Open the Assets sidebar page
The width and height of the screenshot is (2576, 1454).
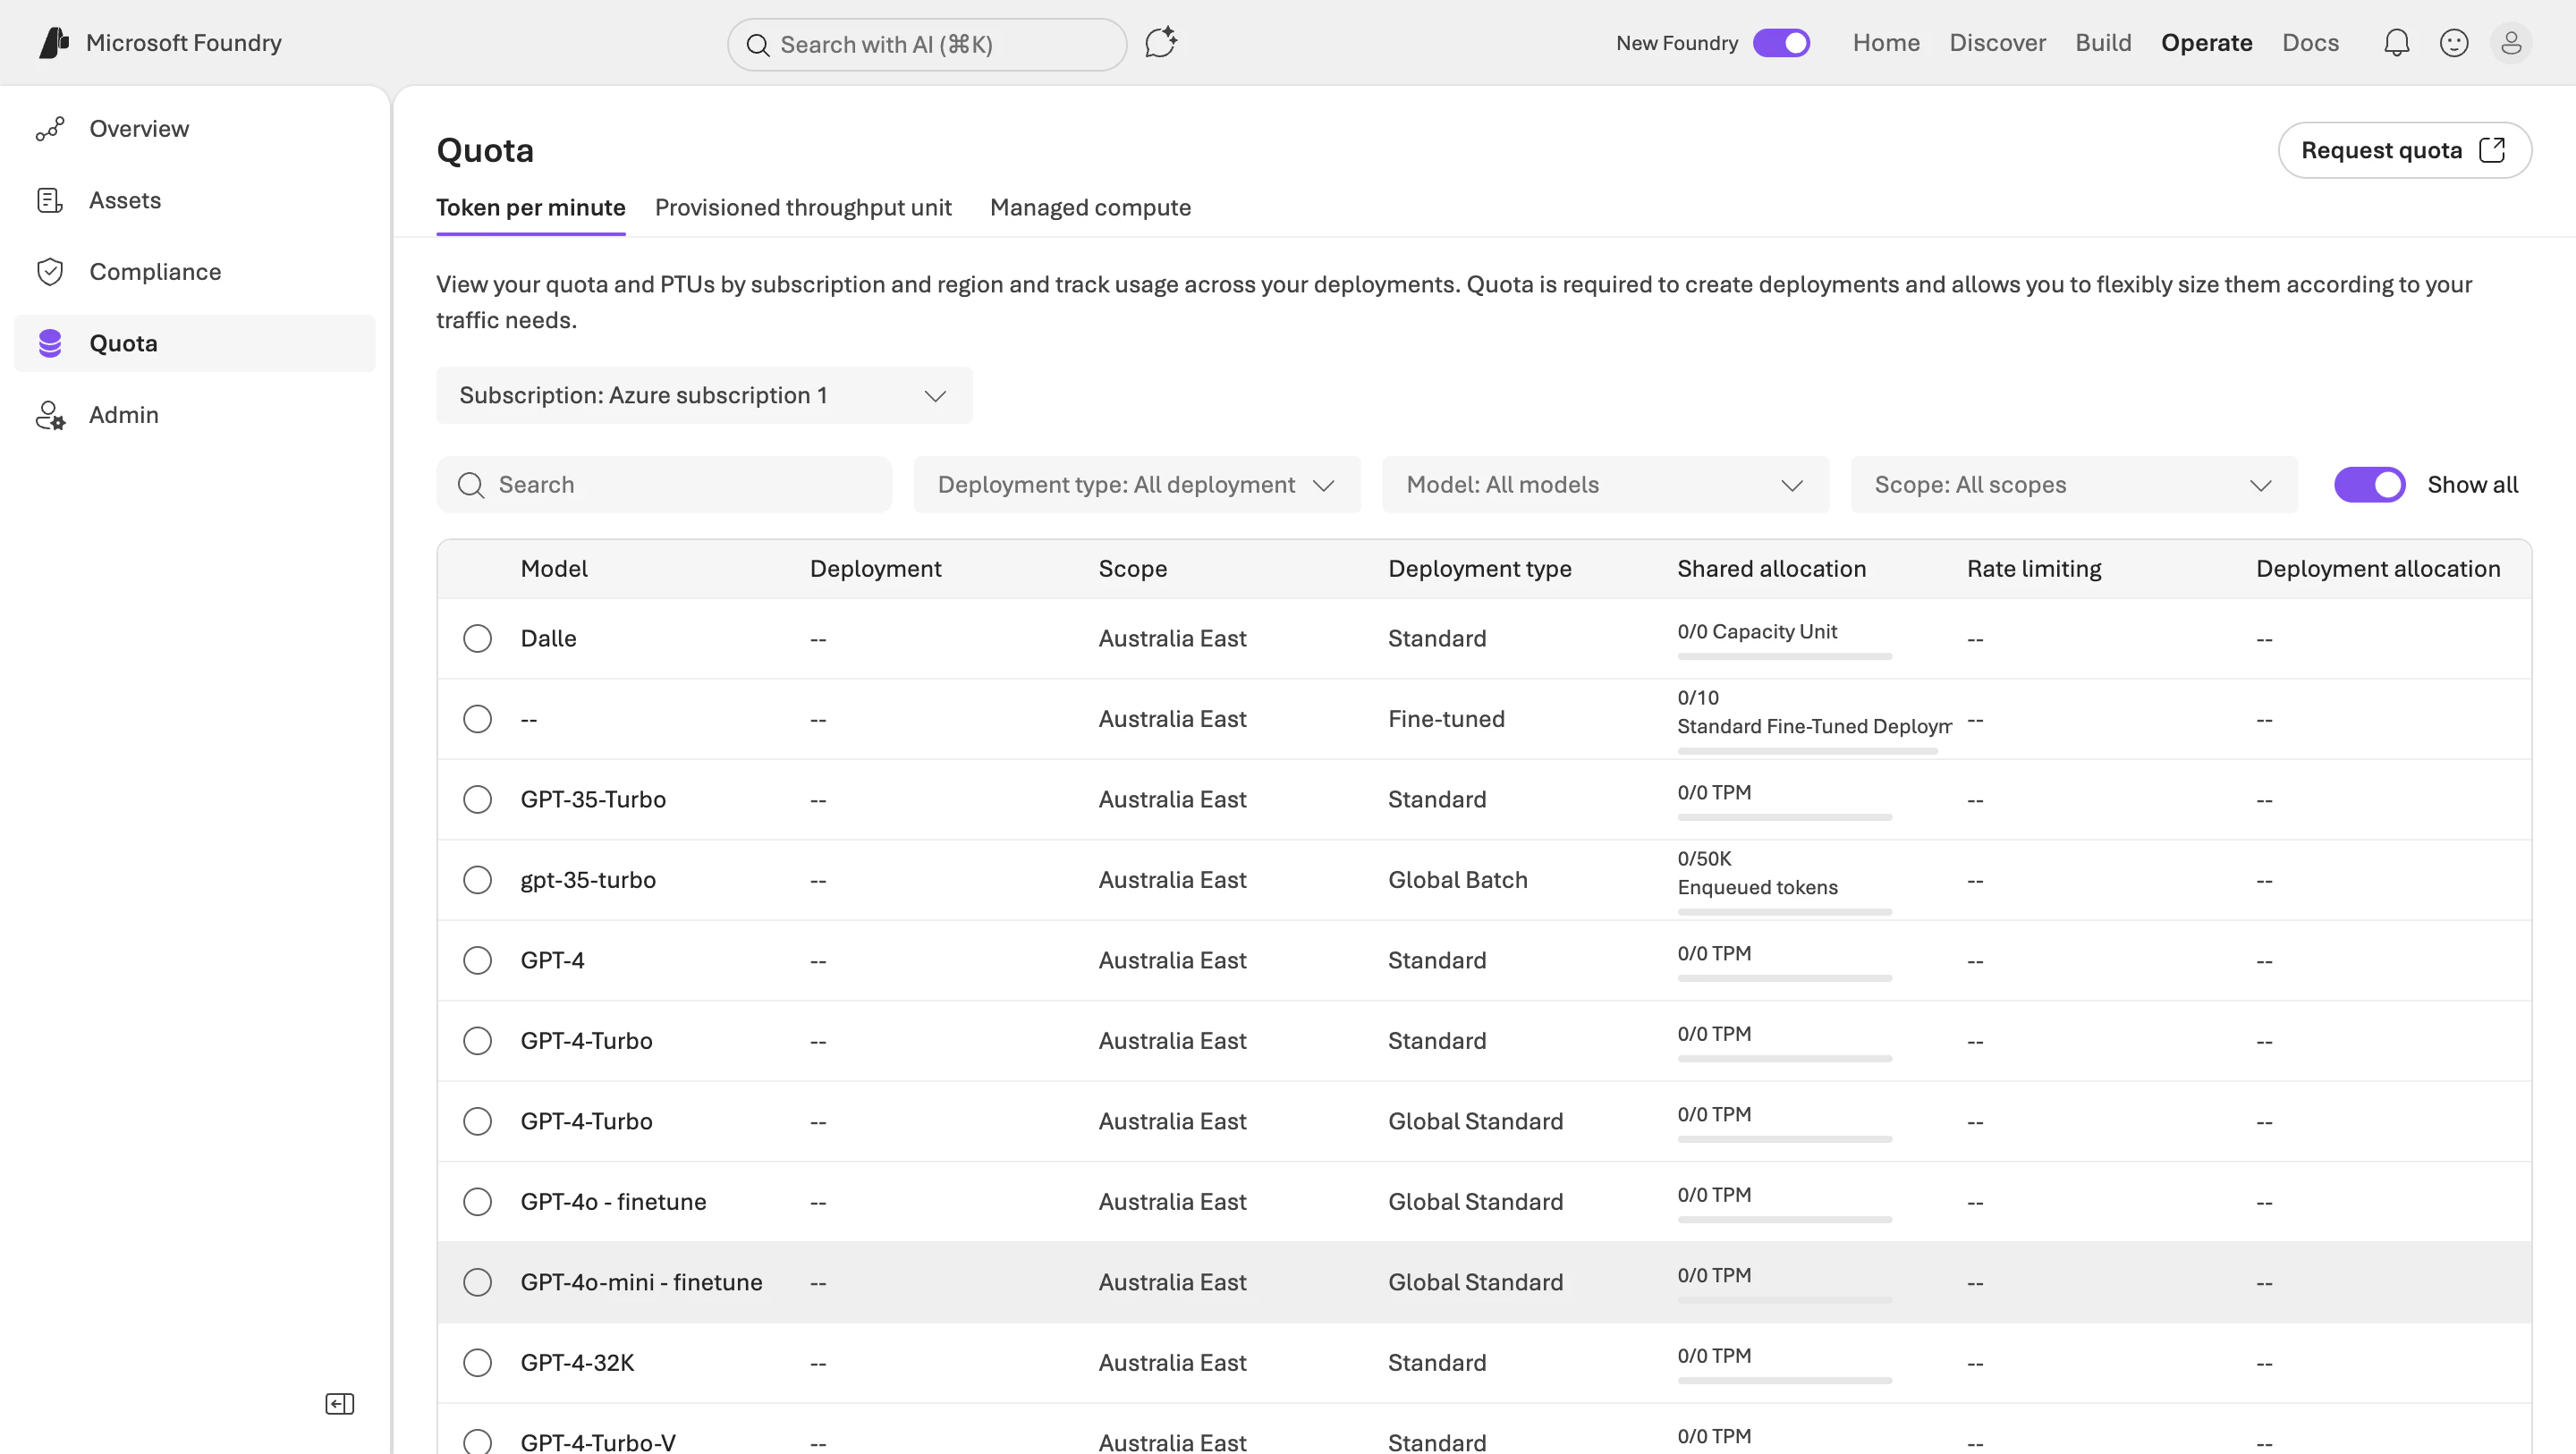pos(195,200)
